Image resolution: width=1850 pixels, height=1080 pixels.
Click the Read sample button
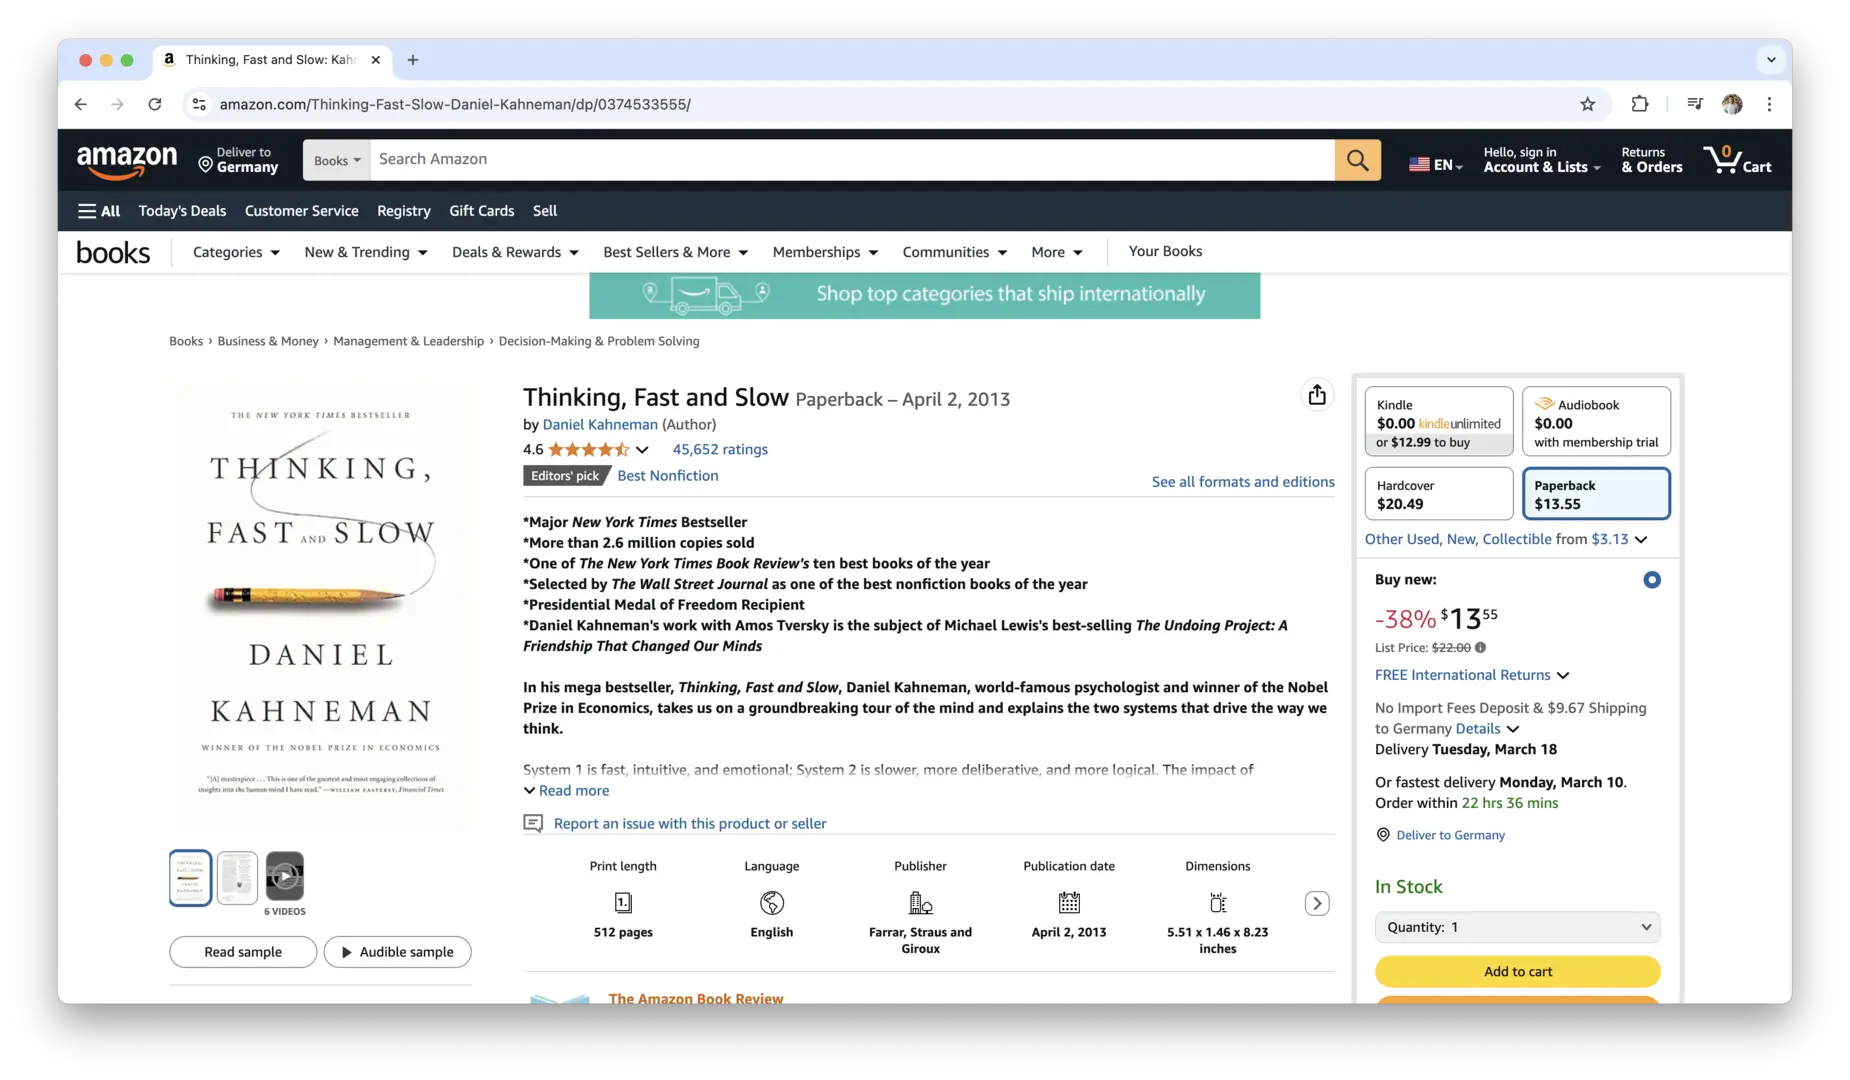click(x=243, y=952)
